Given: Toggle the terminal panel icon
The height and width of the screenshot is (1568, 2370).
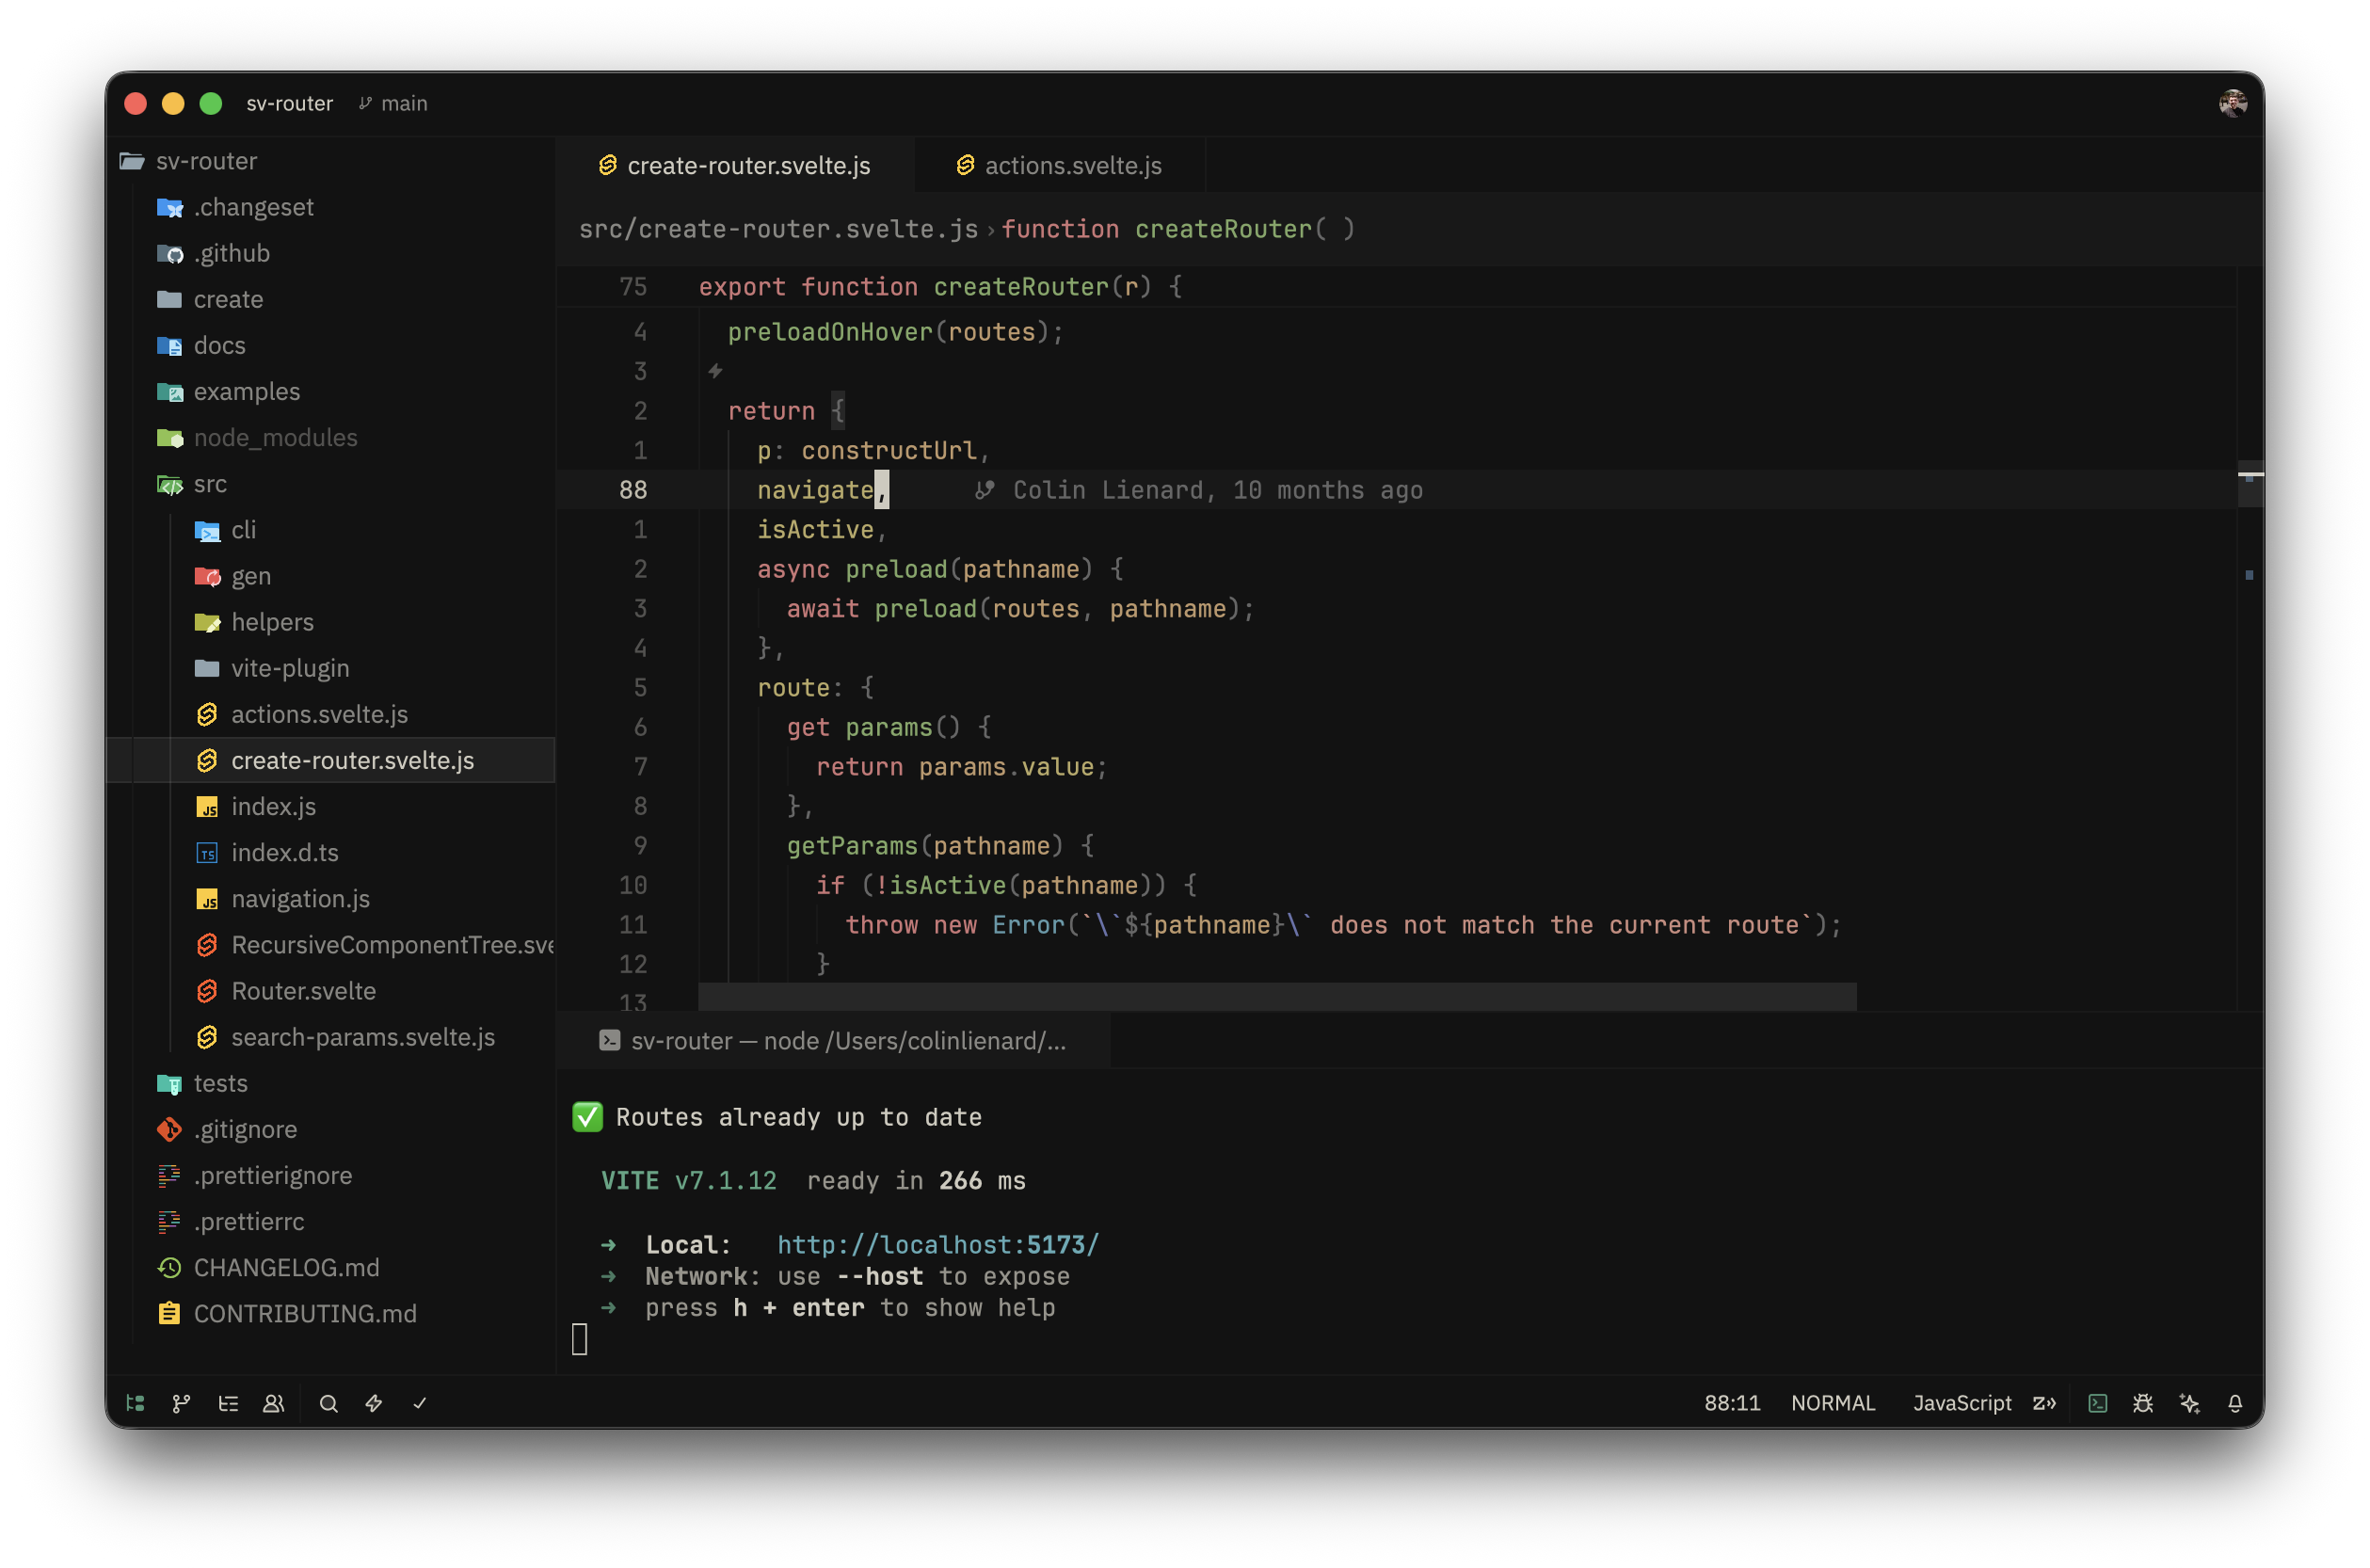Looking at the screenshot, I should (2097, 1403).
